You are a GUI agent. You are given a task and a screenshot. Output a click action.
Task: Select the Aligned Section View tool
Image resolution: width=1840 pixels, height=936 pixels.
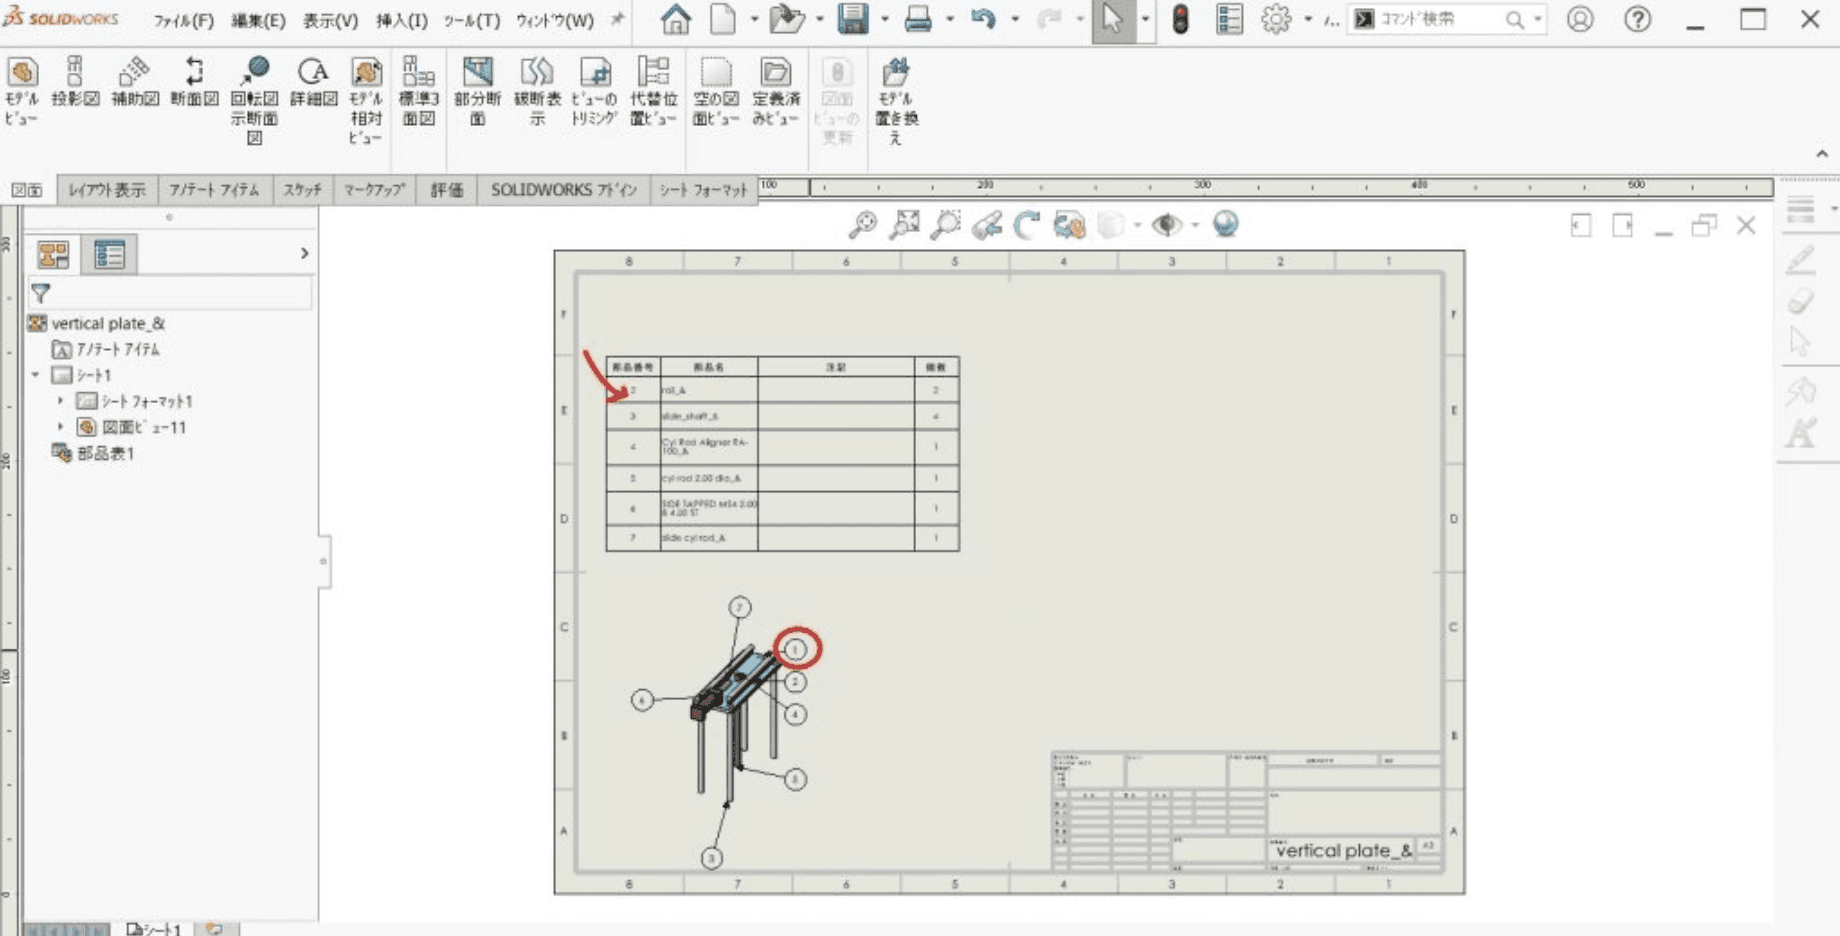[x=254, y=100]
